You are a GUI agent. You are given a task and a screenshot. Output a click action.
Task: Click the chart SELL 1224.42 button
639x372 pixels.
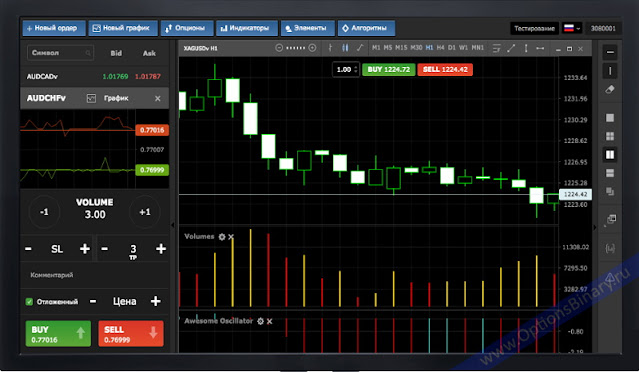[x=445, y=70]
